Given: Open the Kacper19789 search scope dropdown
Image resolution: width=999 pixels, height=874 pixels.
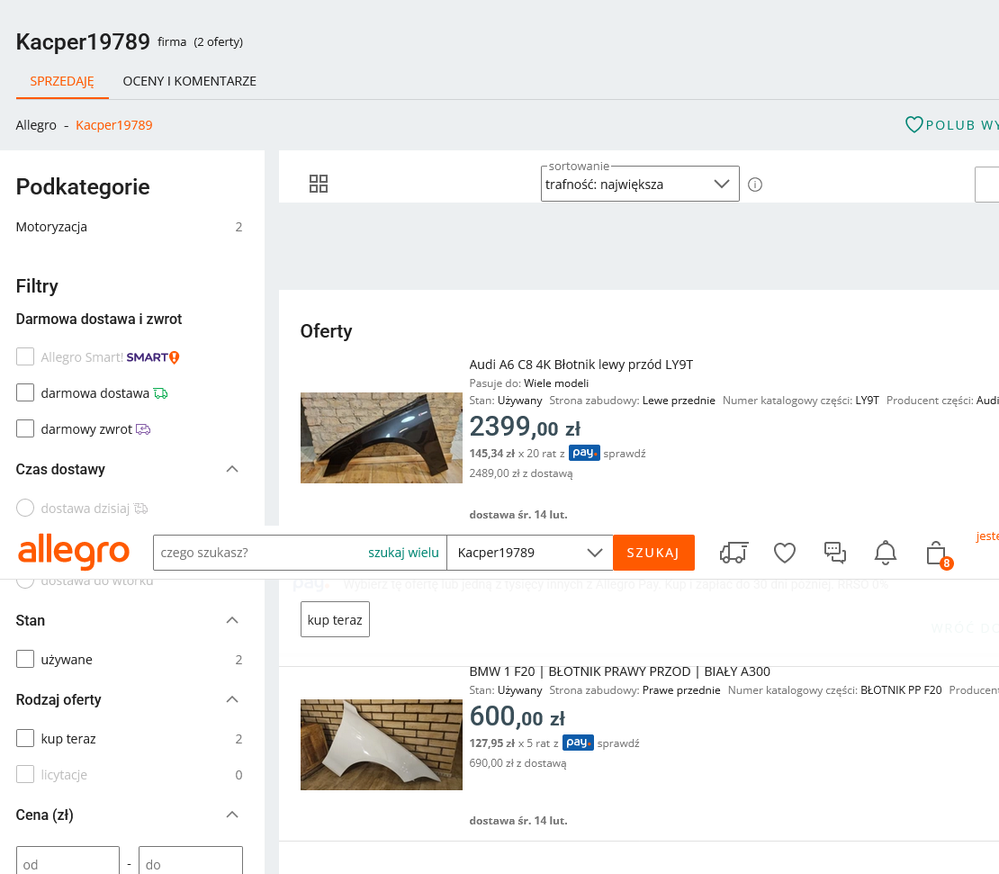Looking at the screenshot, I should pyautogui.click(x=529, y=552).
